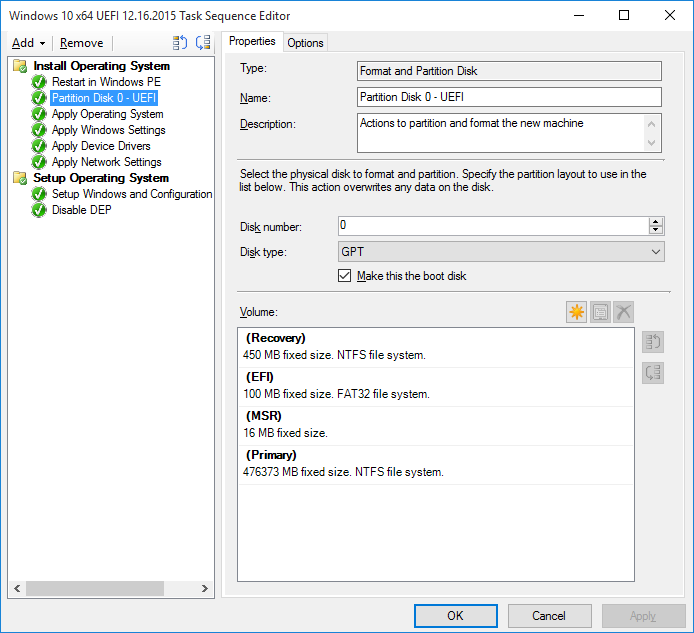
Task: Select the Apply Network Settings step
Action: tap(107, 162)
